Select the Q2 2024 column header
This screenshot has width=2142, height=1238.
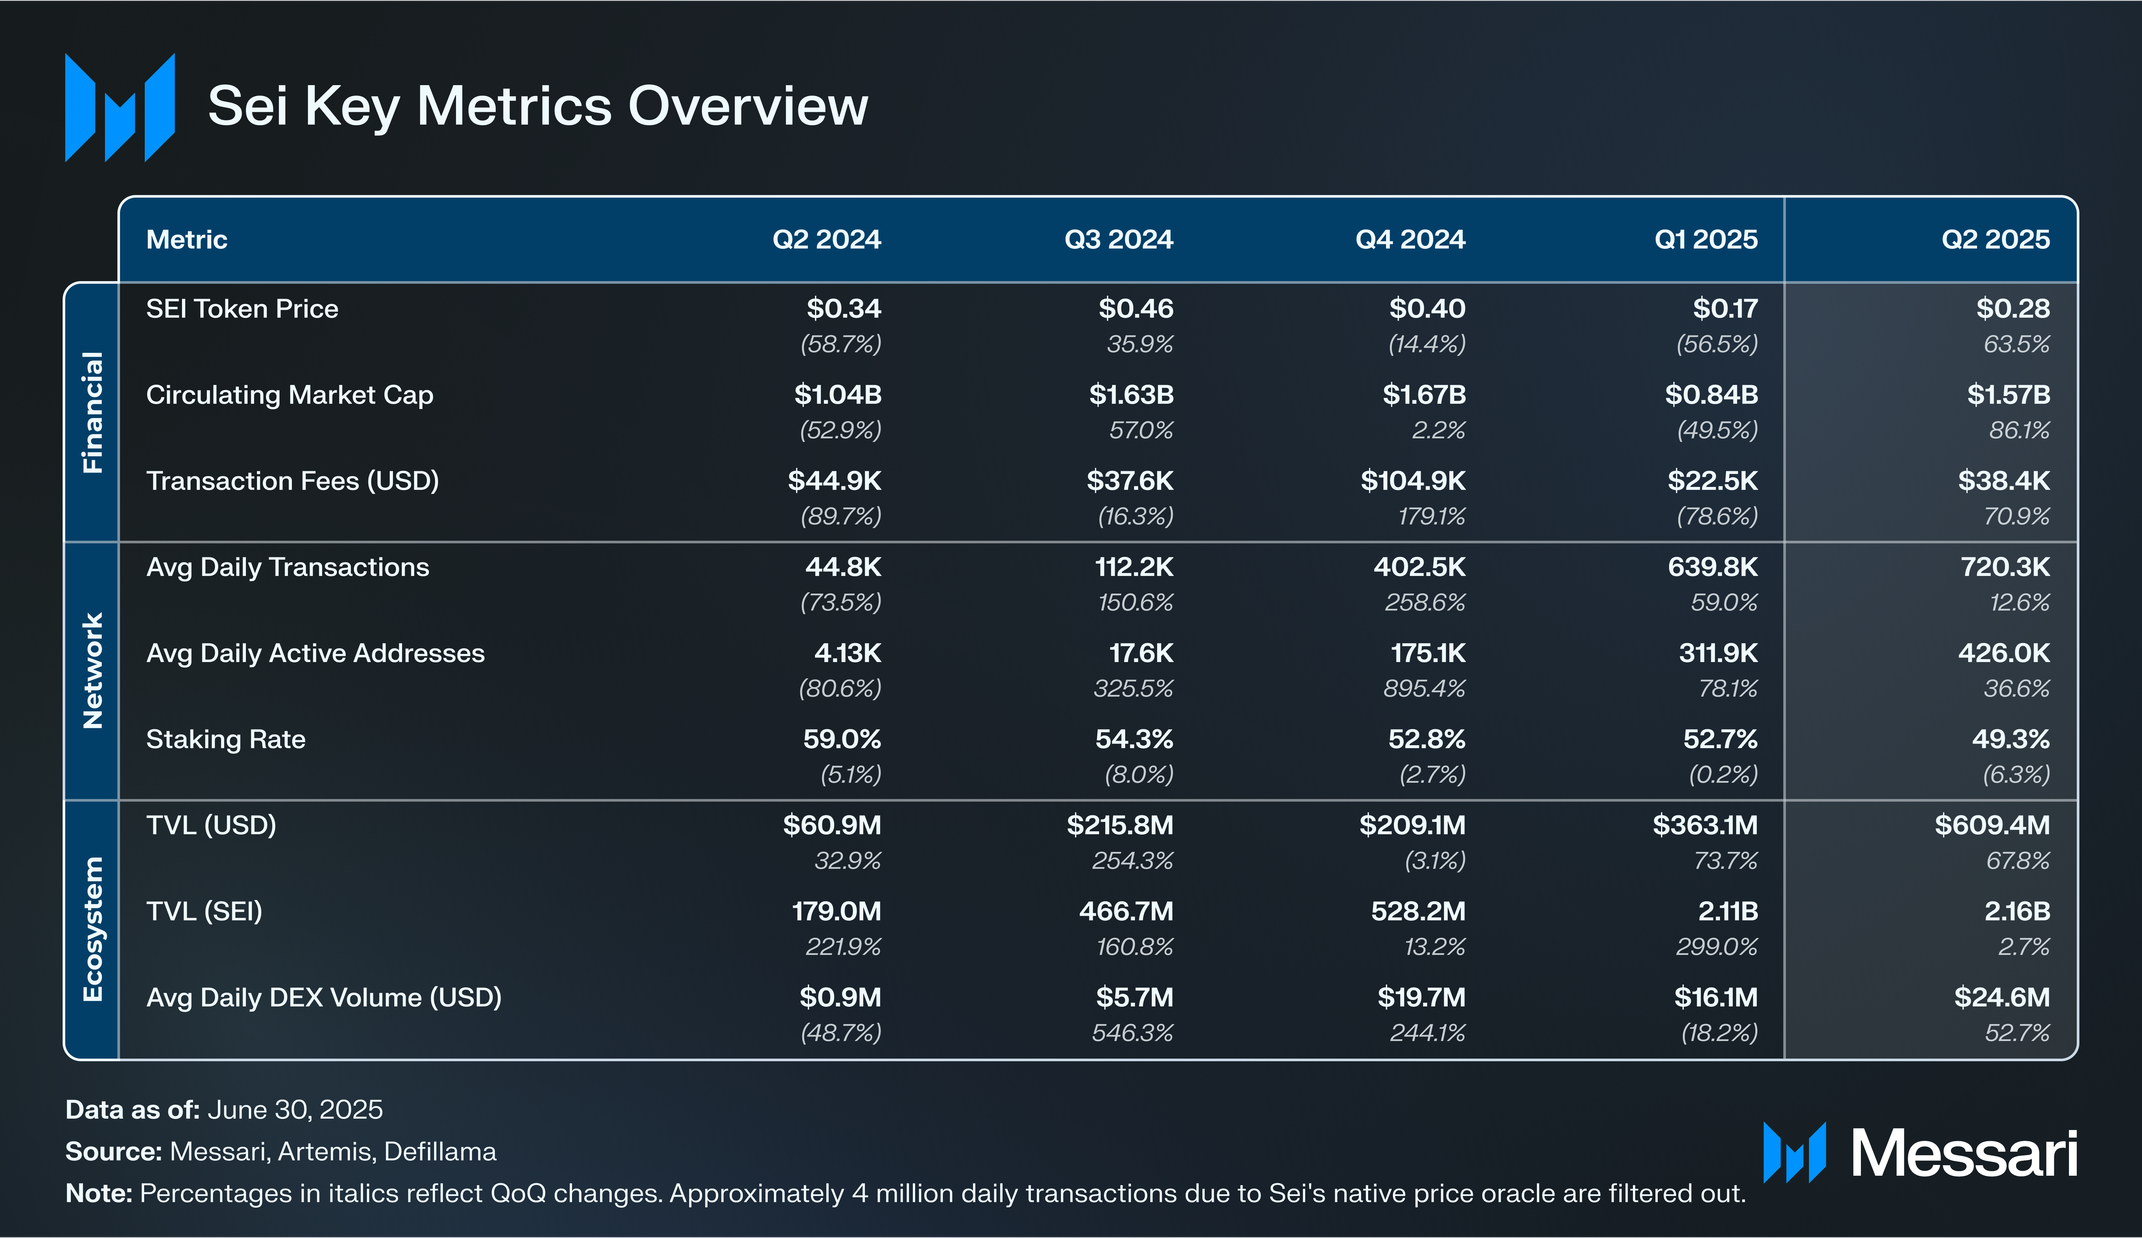pos(826,240)
